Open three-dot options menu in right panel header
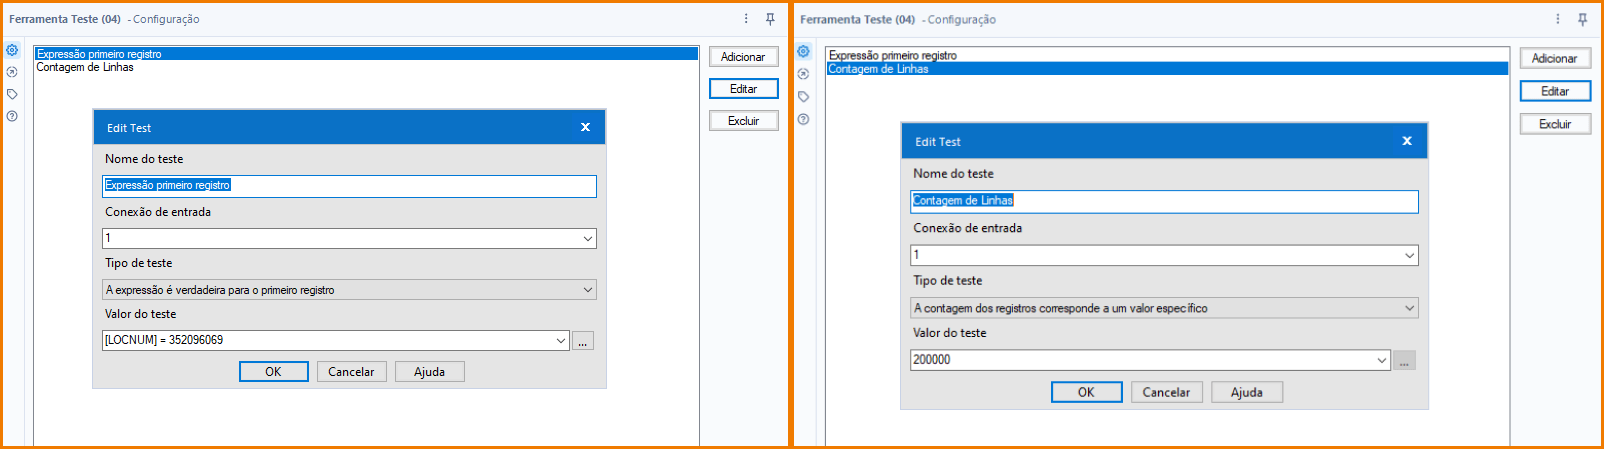Image resolution: width=1604 pixels, height=449 pixels. pyautogui.click(x=1557, y=19)
